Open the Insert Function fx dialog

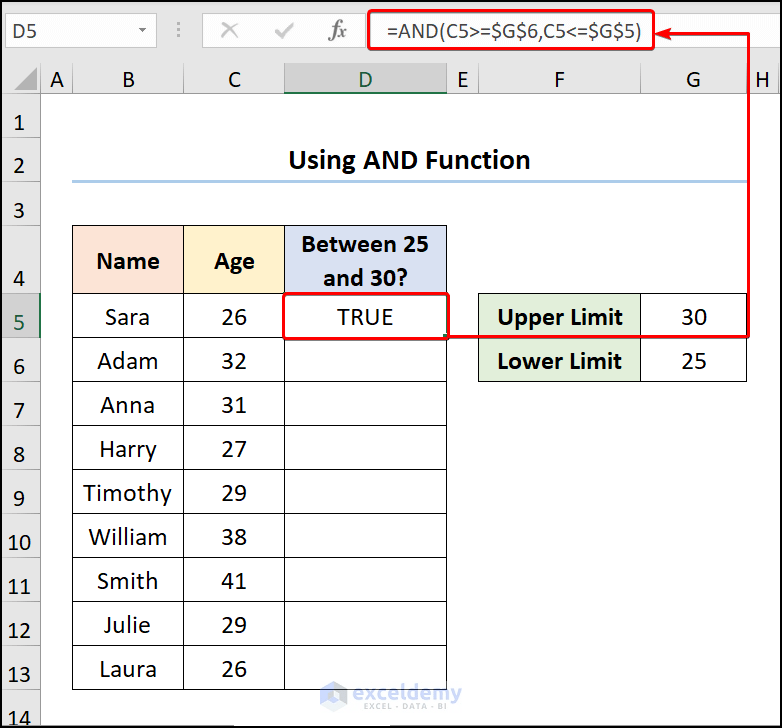(338, 31)
